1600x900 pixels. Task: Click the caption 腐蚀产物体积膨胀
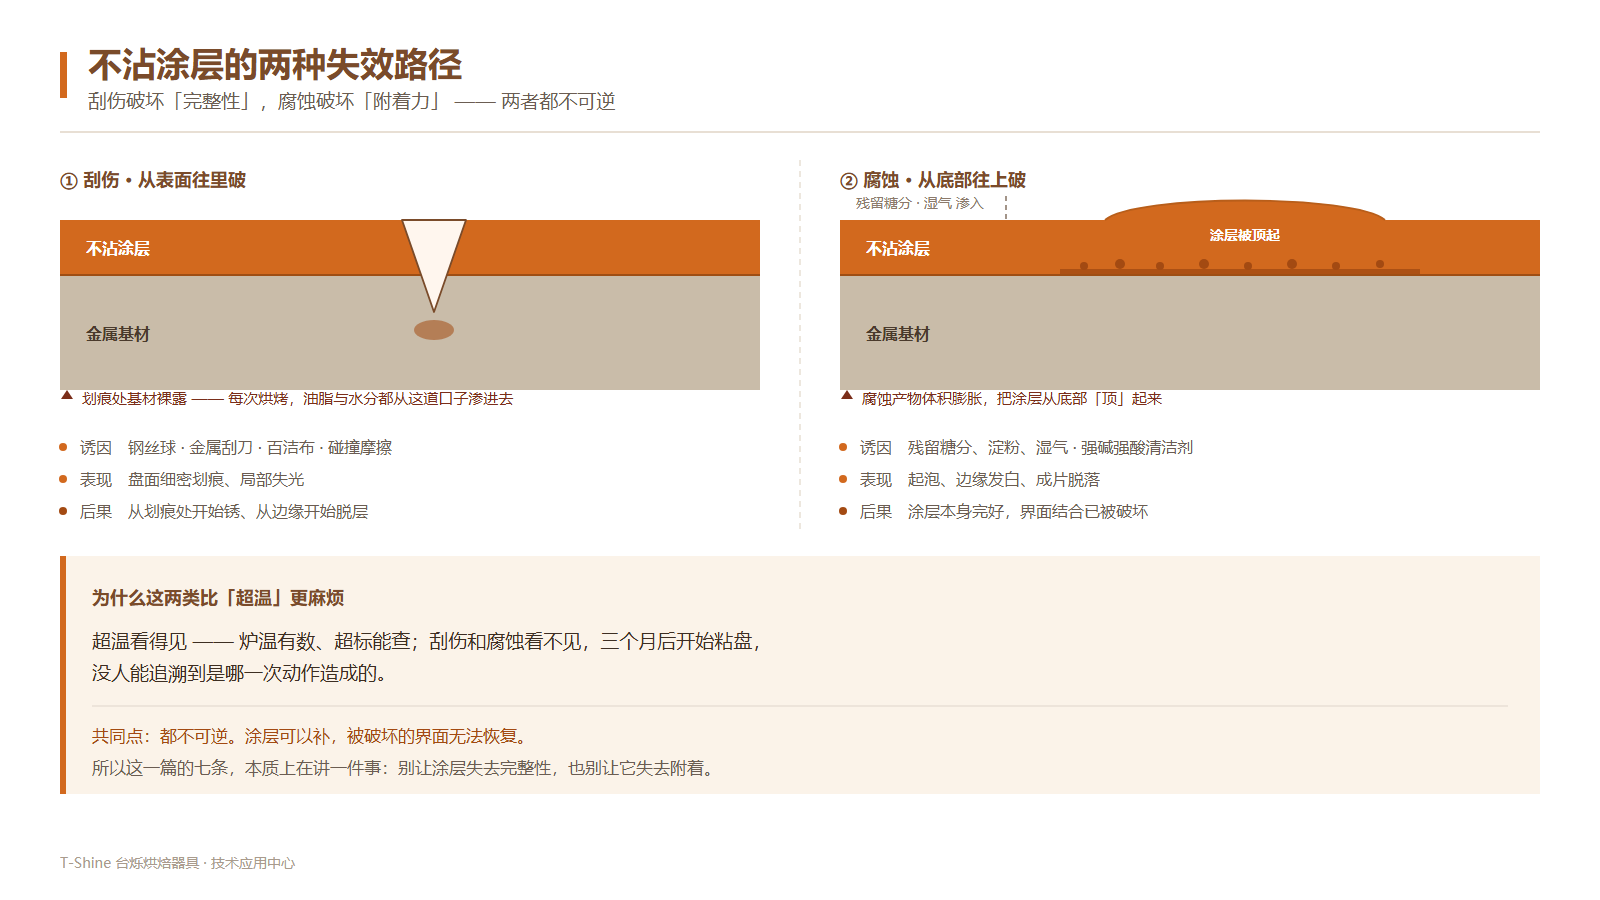(x=1012, y=398)
